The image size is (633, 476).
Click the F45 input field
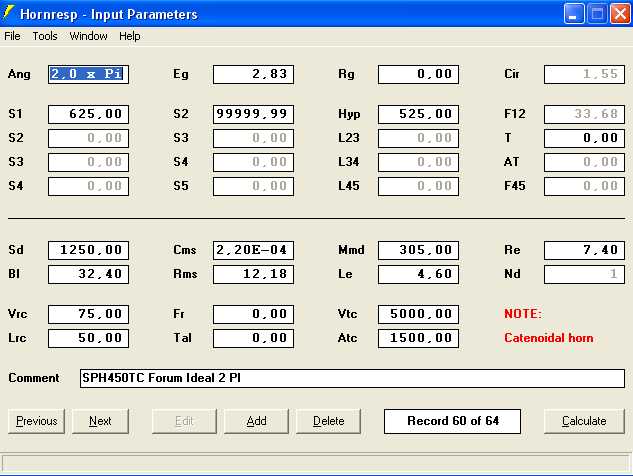click(x=584, y=186)
